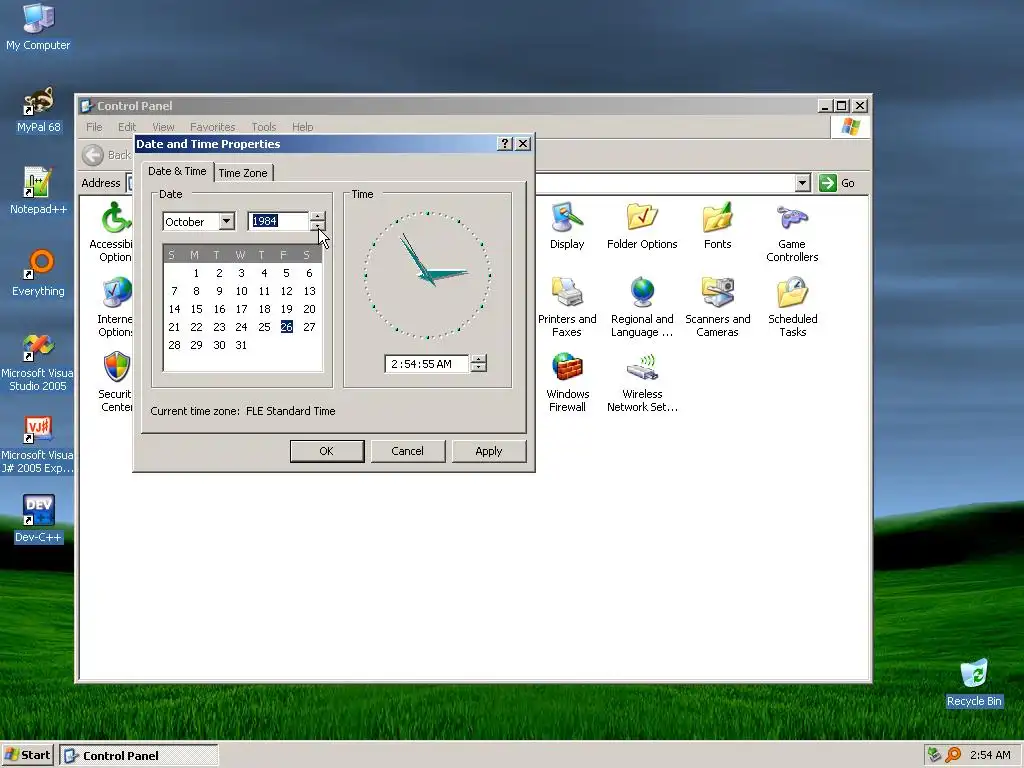Screen dimensions: 1024x768
Task: Click the taskbar clock showing 2:54 AM
Action: 990,755
